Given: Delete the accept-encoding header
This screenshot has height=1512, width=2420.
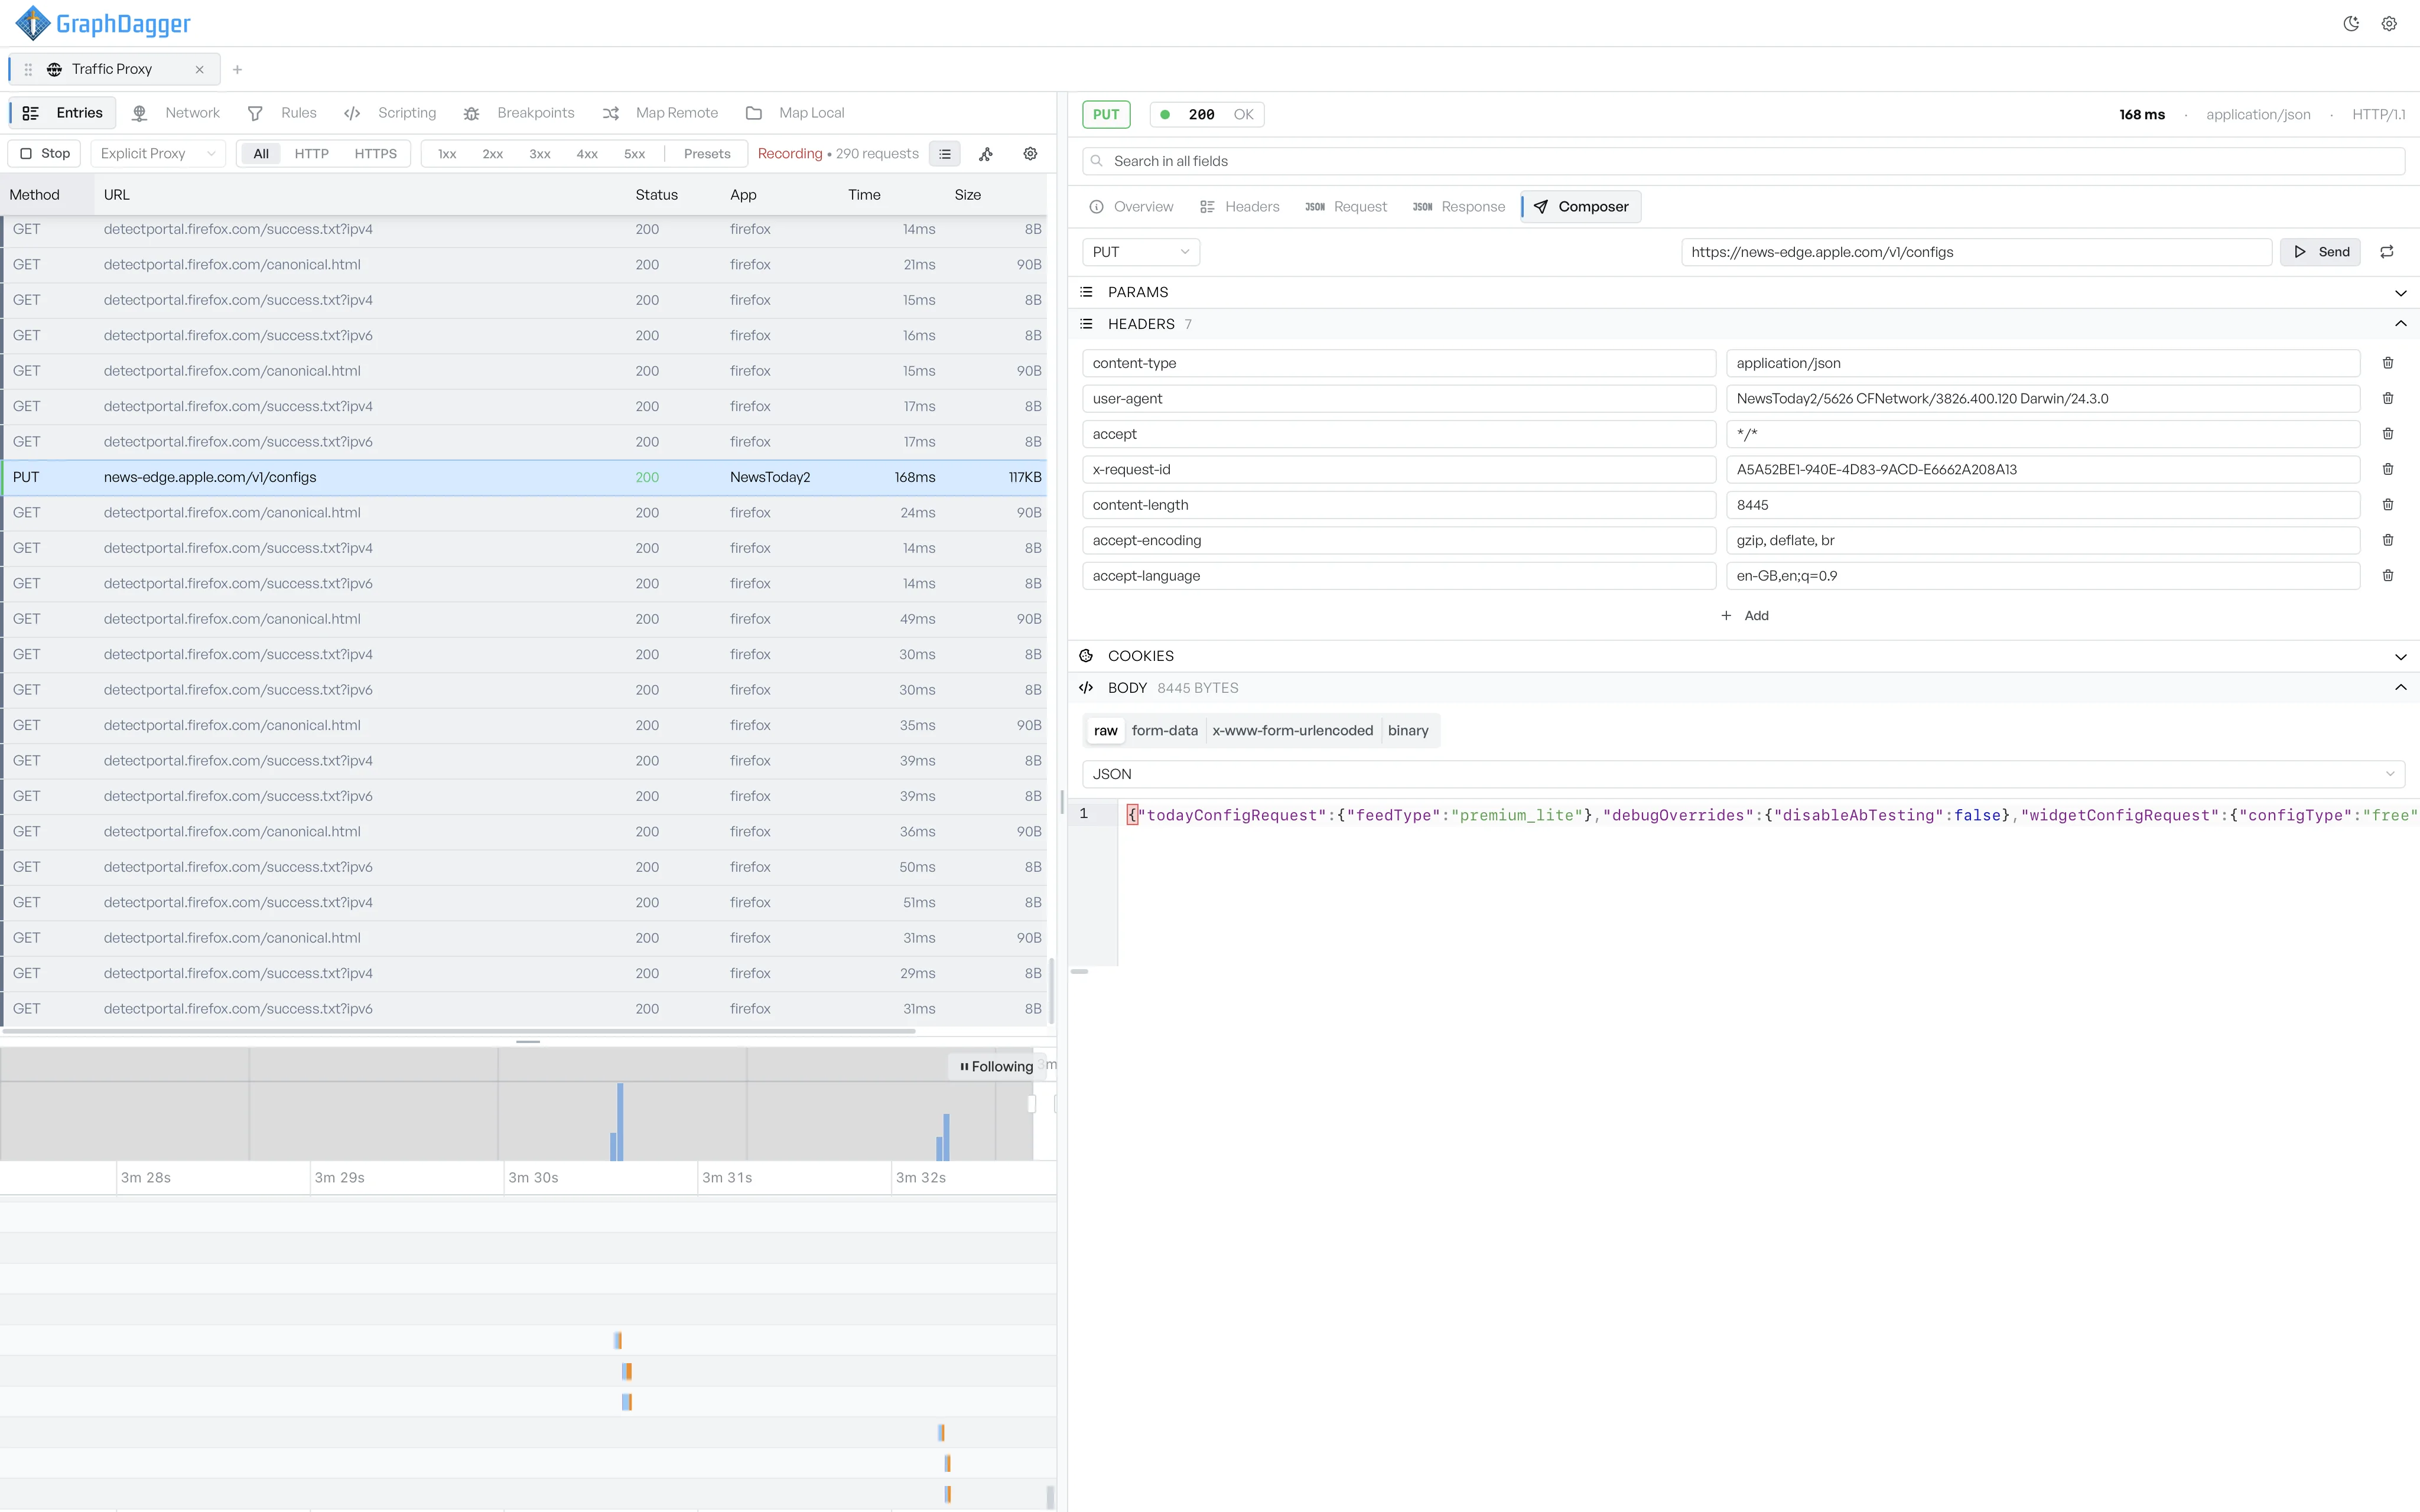Looking at the screenshot, I should [x=2388, y=540].
